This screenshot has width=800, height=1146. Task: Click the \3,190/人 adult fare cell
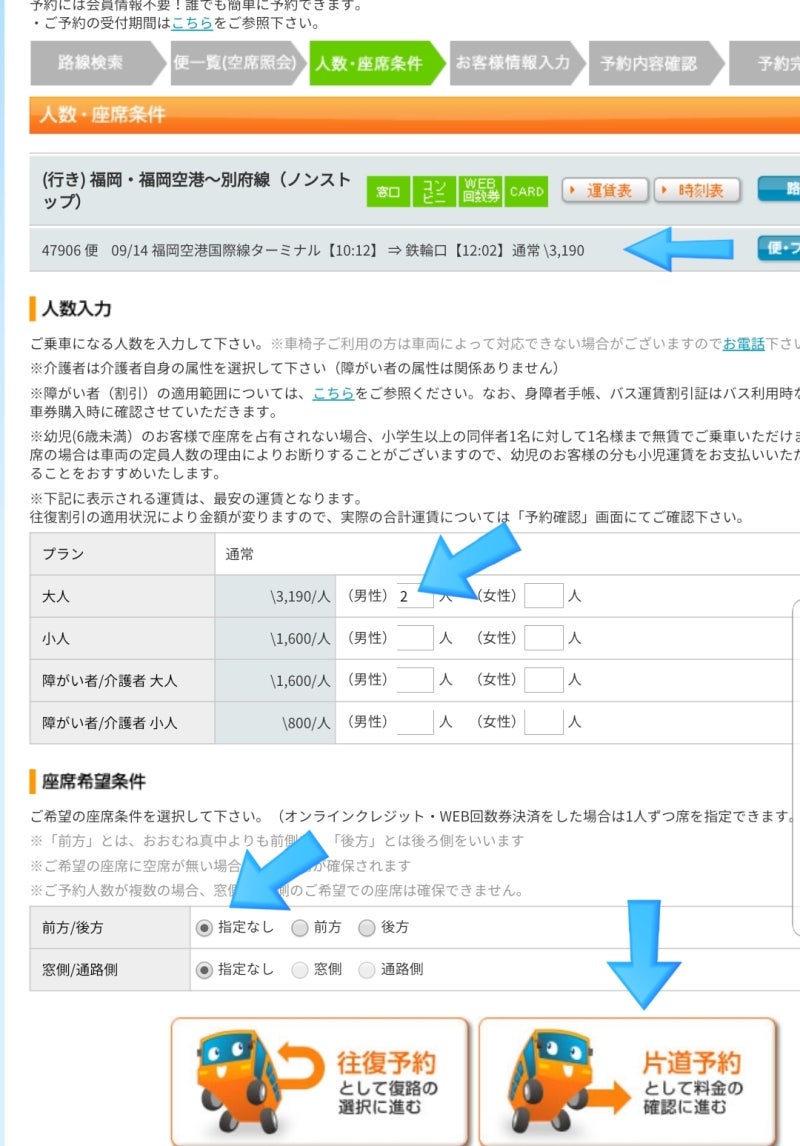pos(275,596)
